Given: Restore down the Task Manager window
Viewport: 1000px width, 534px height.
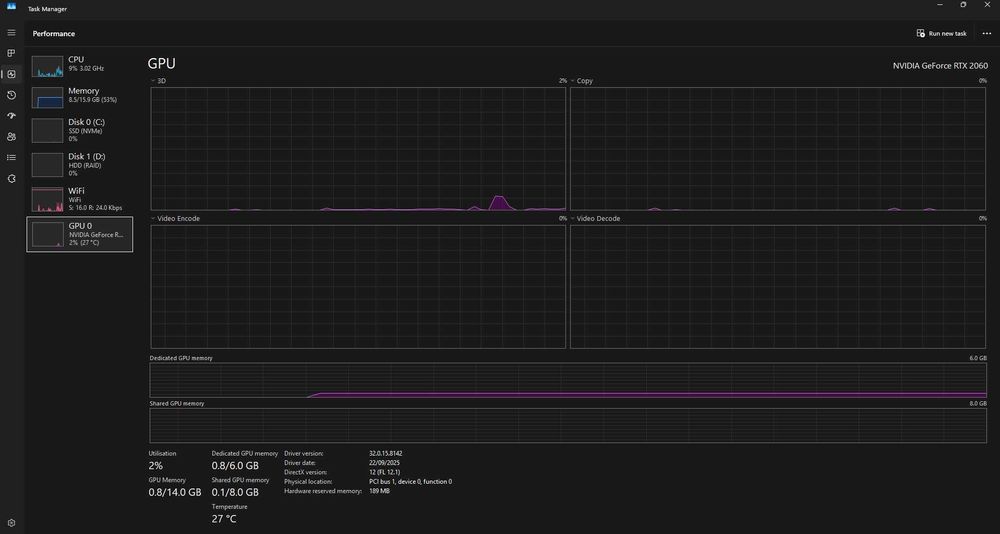Looking at the screenshot, I should [963, 5].
